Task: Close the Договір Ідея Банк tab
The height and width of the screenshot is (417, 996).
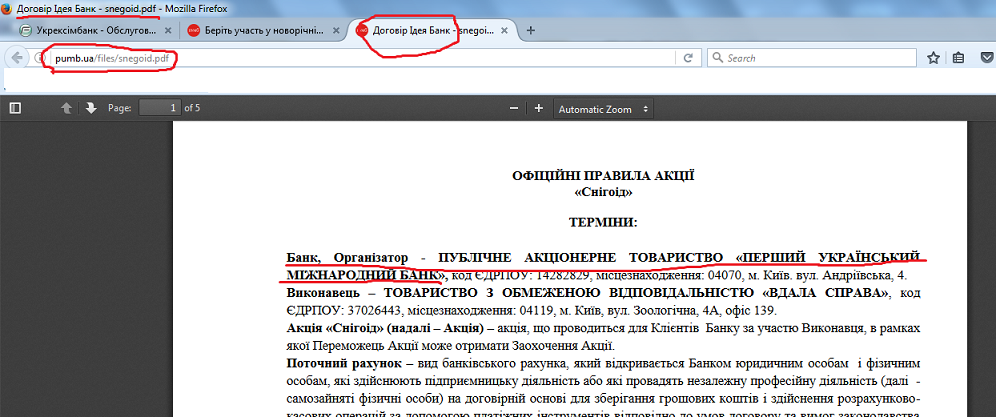Action: point(504,30)
